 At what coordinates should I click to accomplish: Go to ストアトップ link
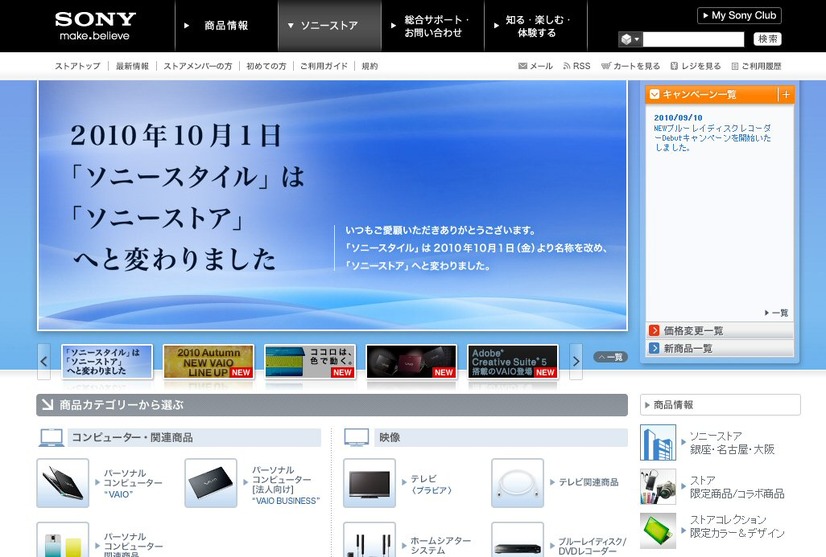[x=77, y=66]
